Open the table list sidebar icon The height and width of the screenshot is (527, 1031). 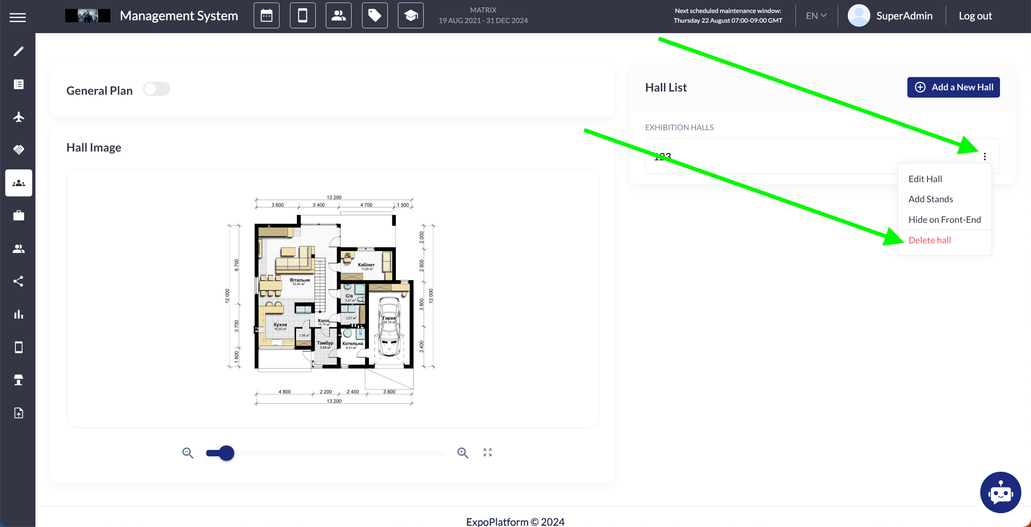point(18,84)
